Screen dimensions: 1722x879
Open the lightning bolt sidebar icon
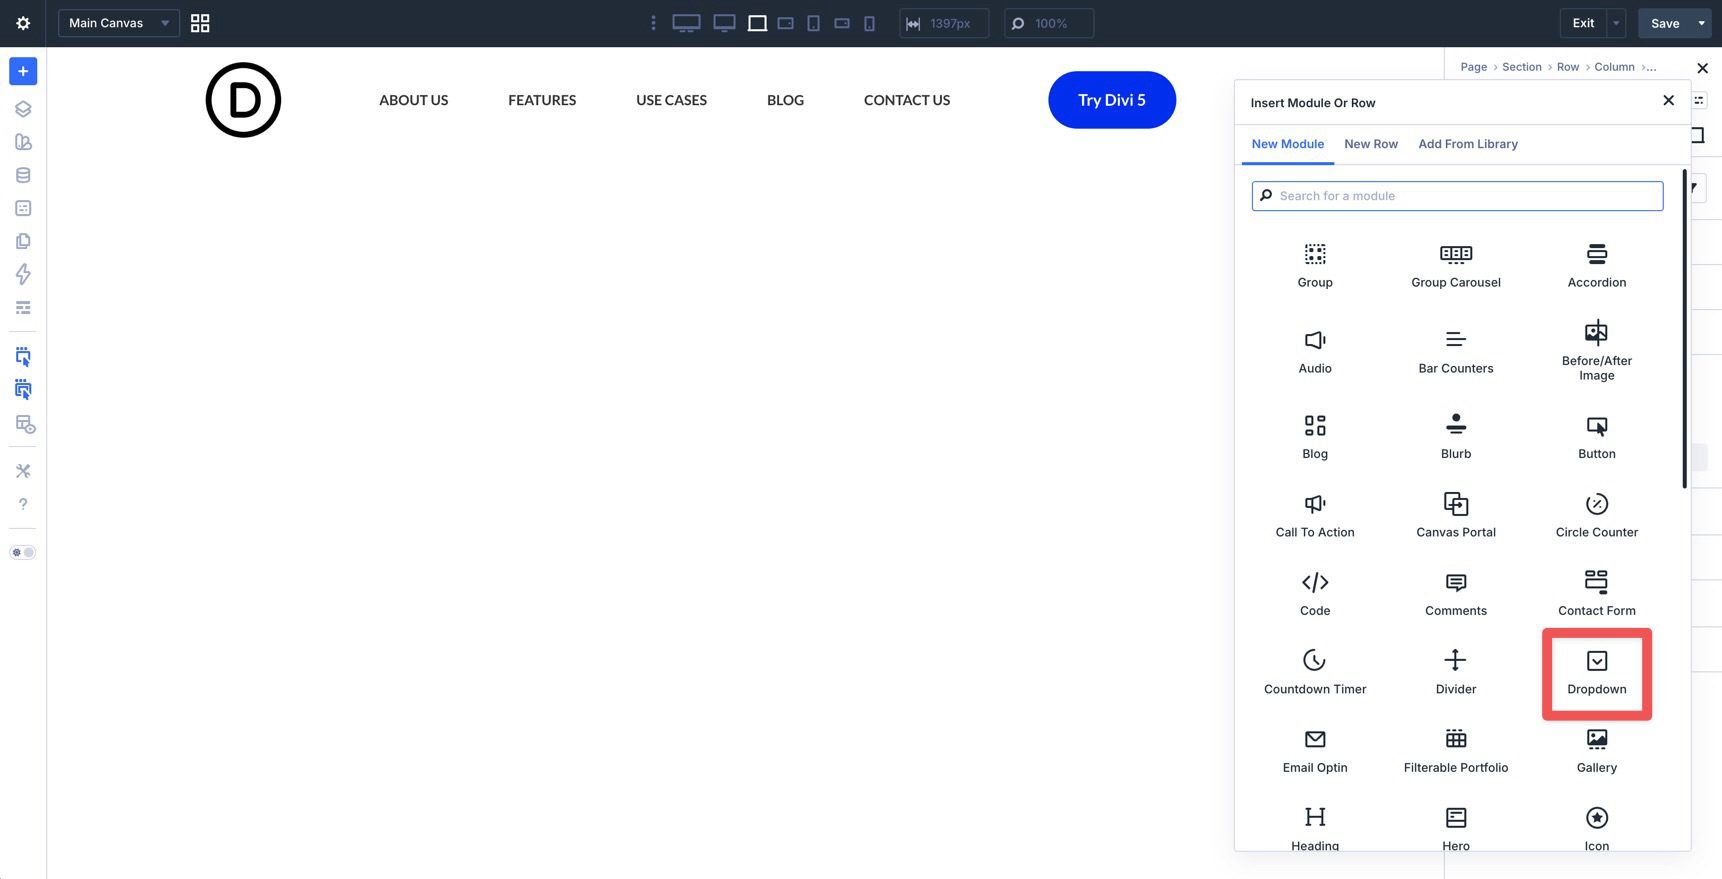point(23,274)
